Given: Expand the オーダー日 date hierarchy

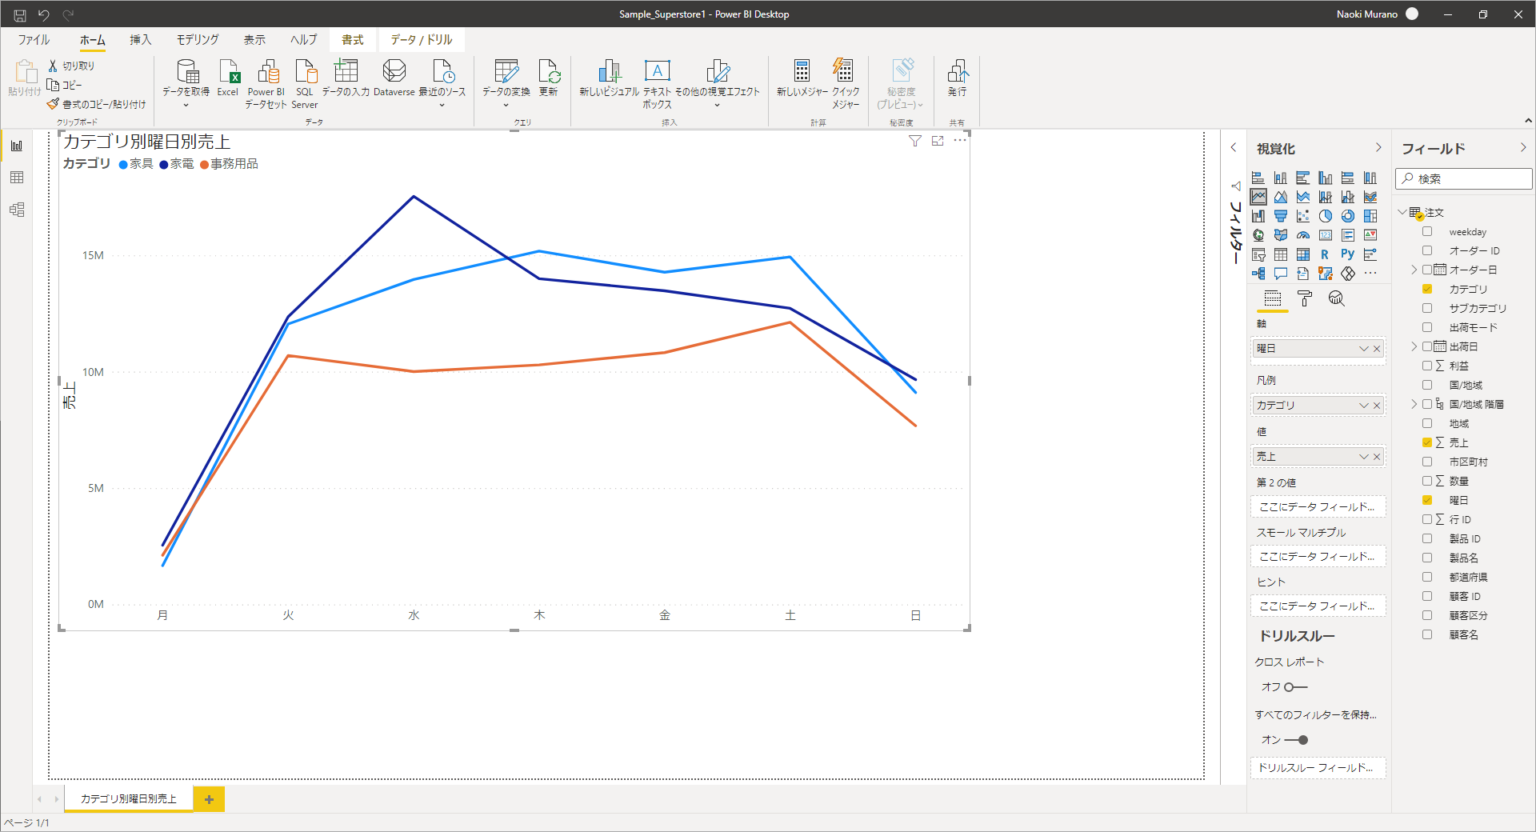Looking at the screenshot, I should pyautogui.click(x=1414, y=270).
